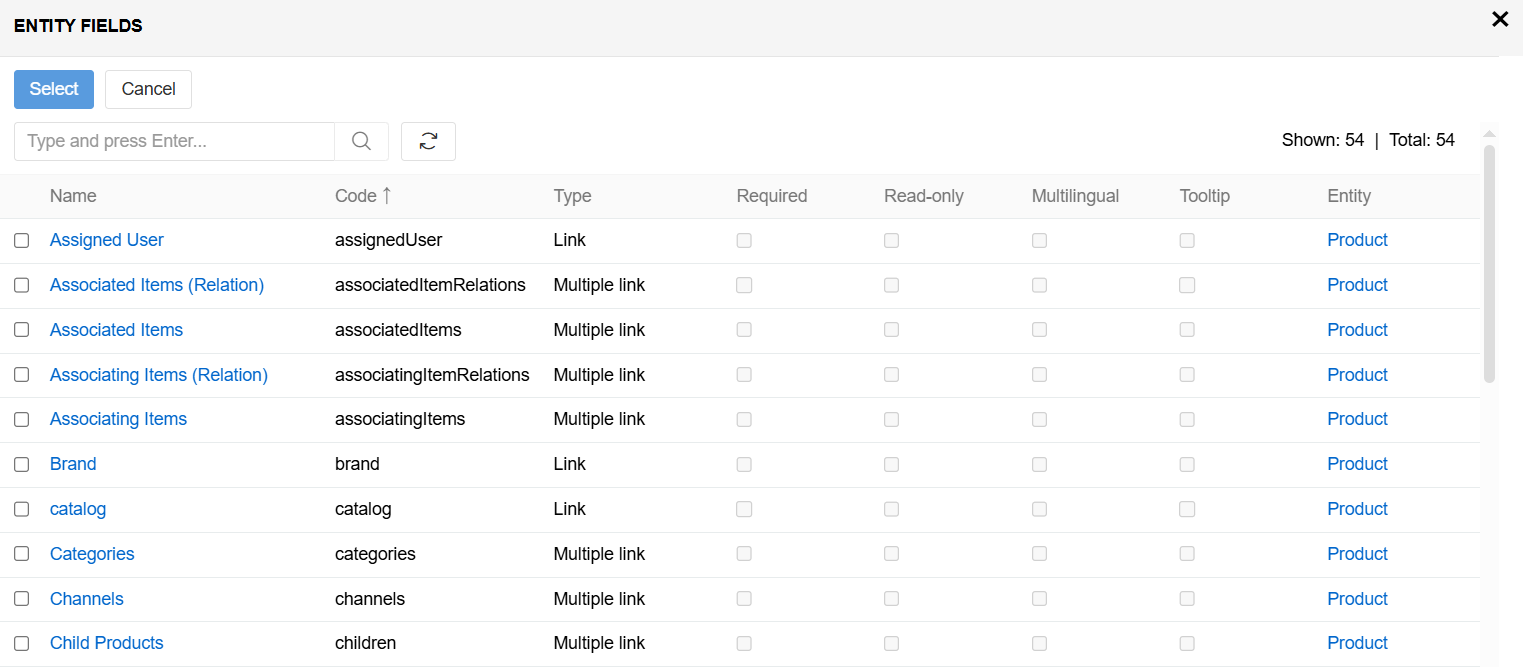Sort by the Name column header
Screen dimensions: 1523x667
[73, 196]
